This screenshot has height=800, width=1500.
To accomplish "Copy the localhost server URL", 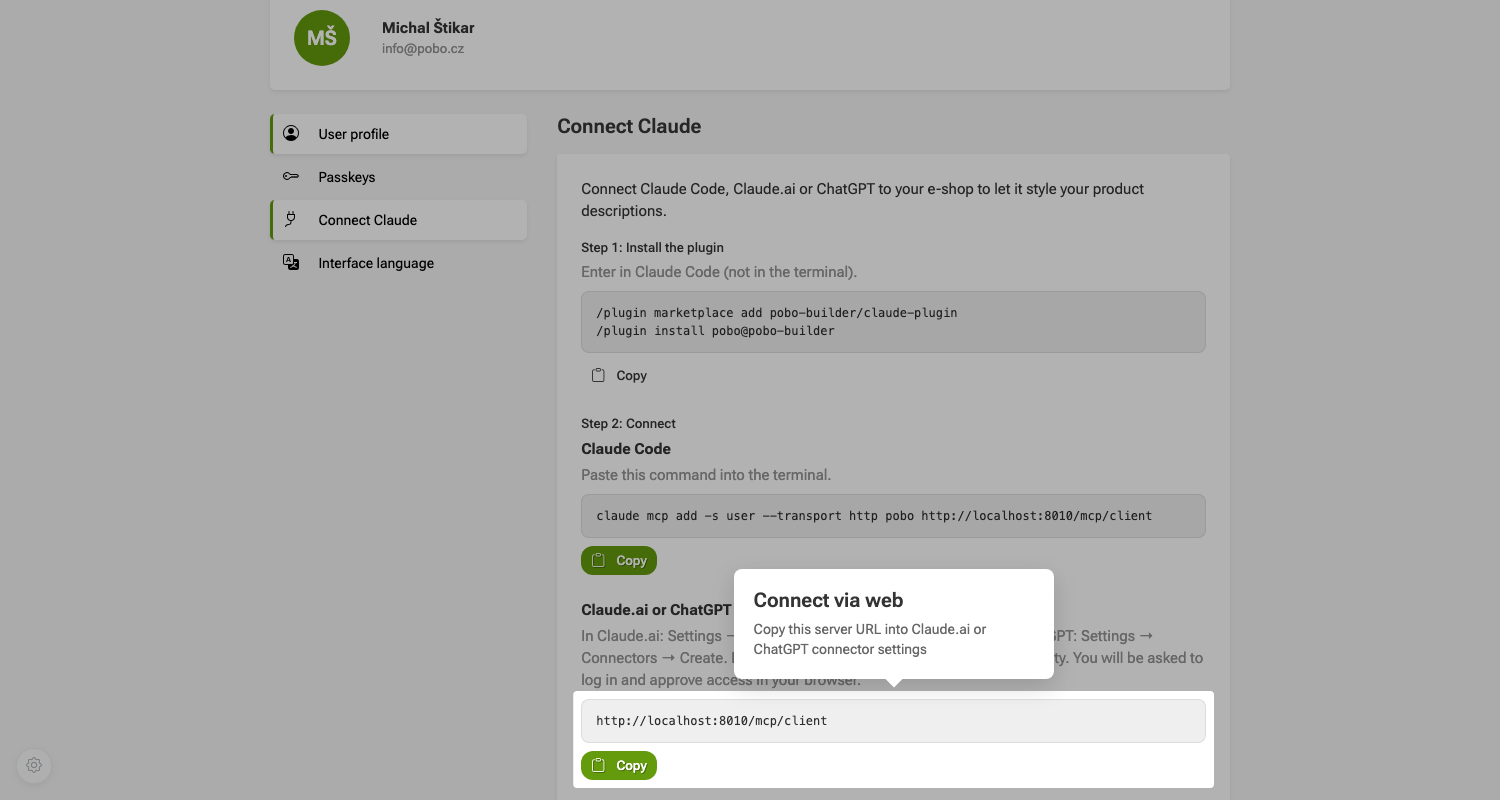I will 619,765.
